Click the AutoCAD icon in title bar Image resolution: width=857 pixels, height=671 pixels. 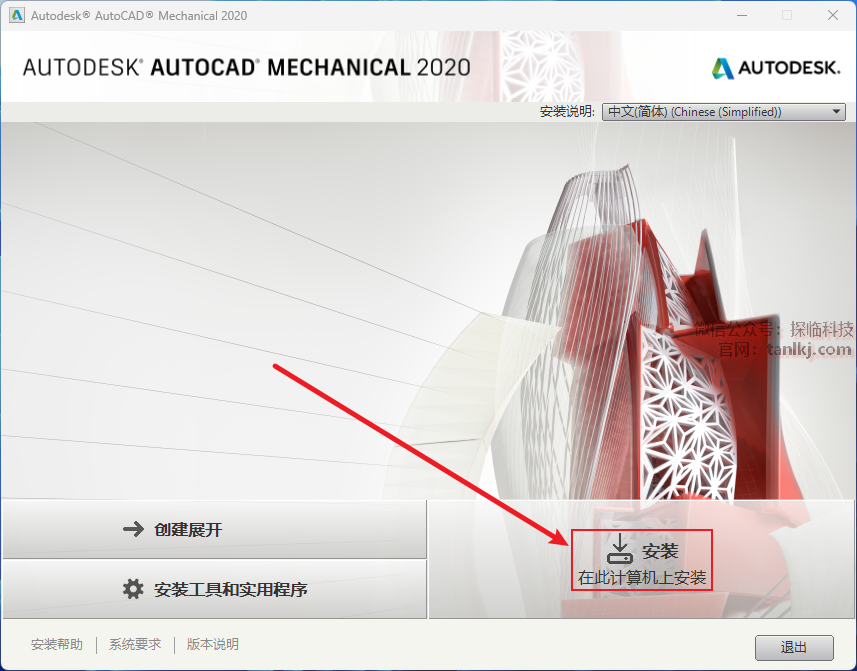pyautogui.click(x=17, y=15)
